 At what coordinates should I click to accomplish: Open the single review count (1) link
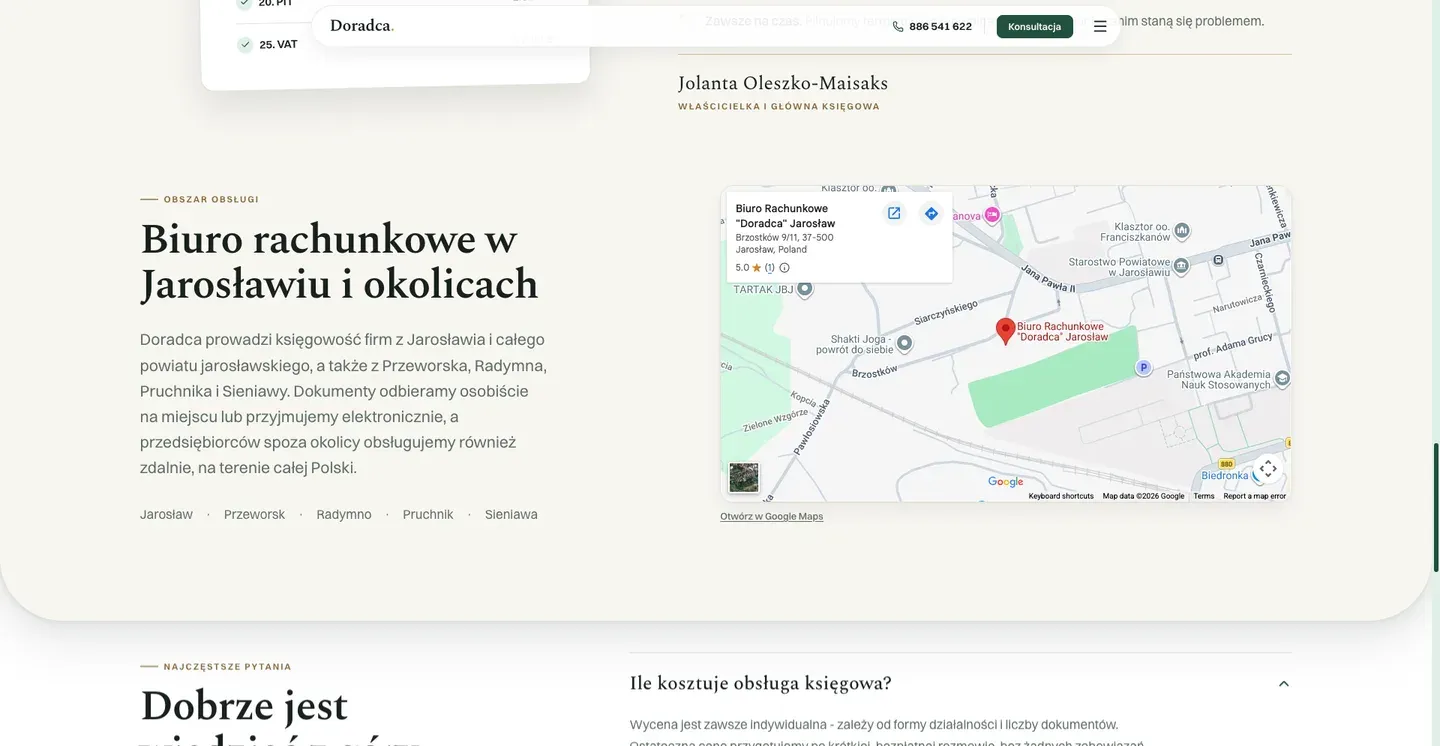tap(770, 268)
